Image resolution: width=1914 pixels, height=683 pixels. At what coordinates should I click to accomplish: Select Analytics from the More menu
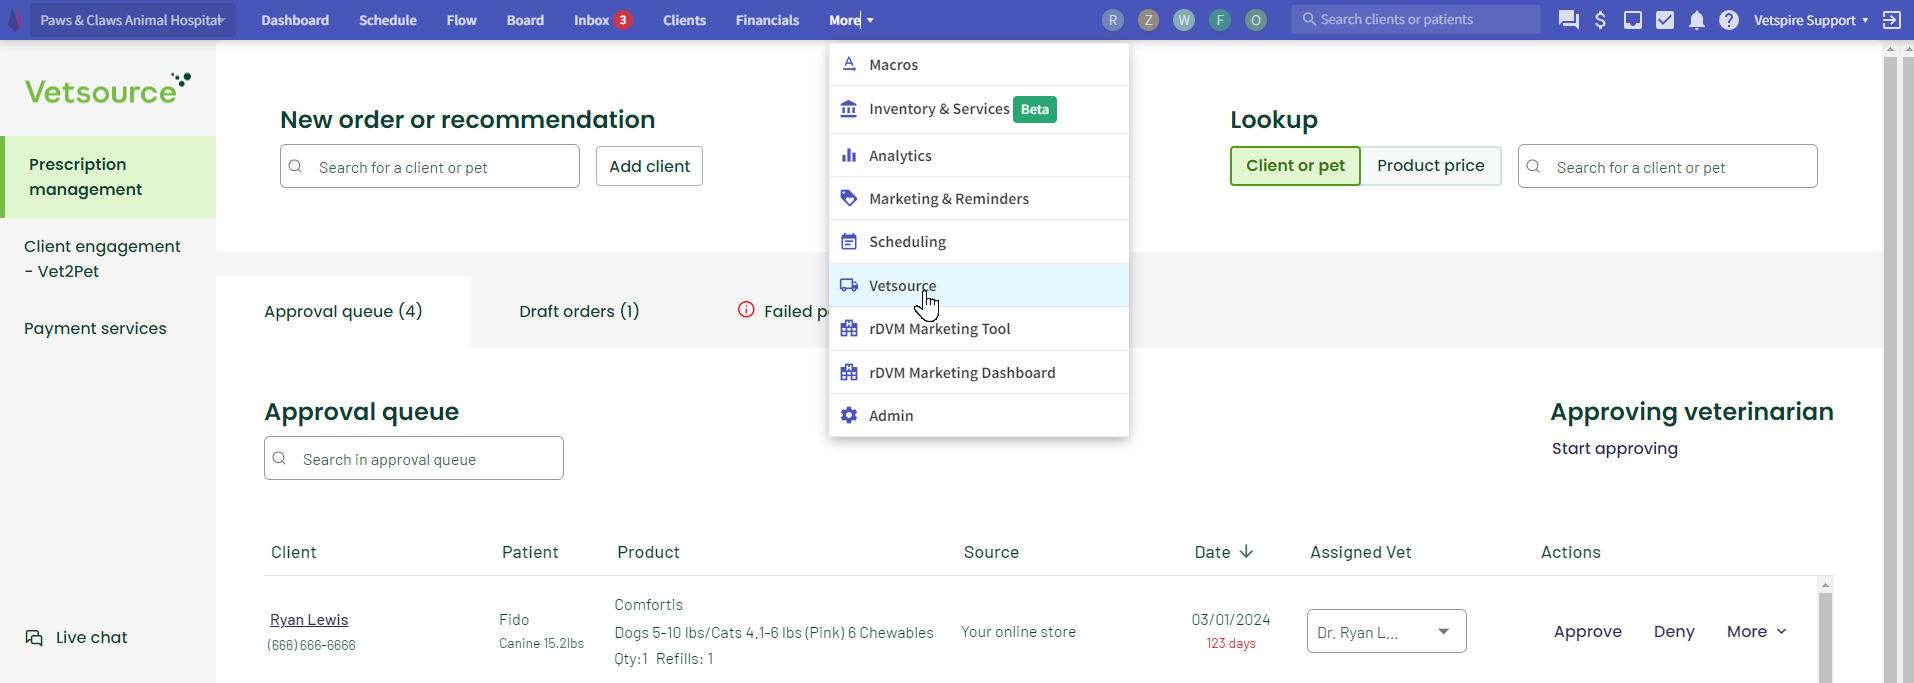[900, 156]
